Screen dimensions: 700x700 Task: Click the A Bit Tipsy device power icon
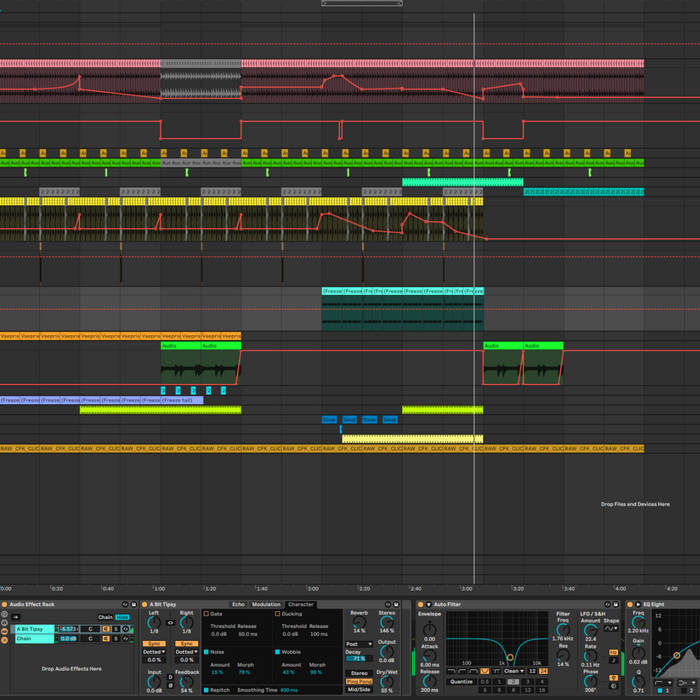coord(145,605)
